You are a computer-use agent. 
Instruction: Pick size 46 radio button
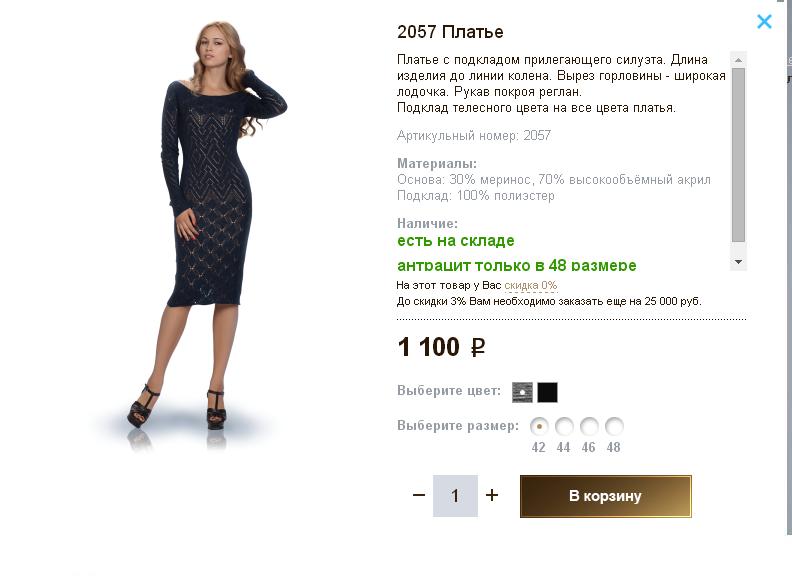[589, 426]
